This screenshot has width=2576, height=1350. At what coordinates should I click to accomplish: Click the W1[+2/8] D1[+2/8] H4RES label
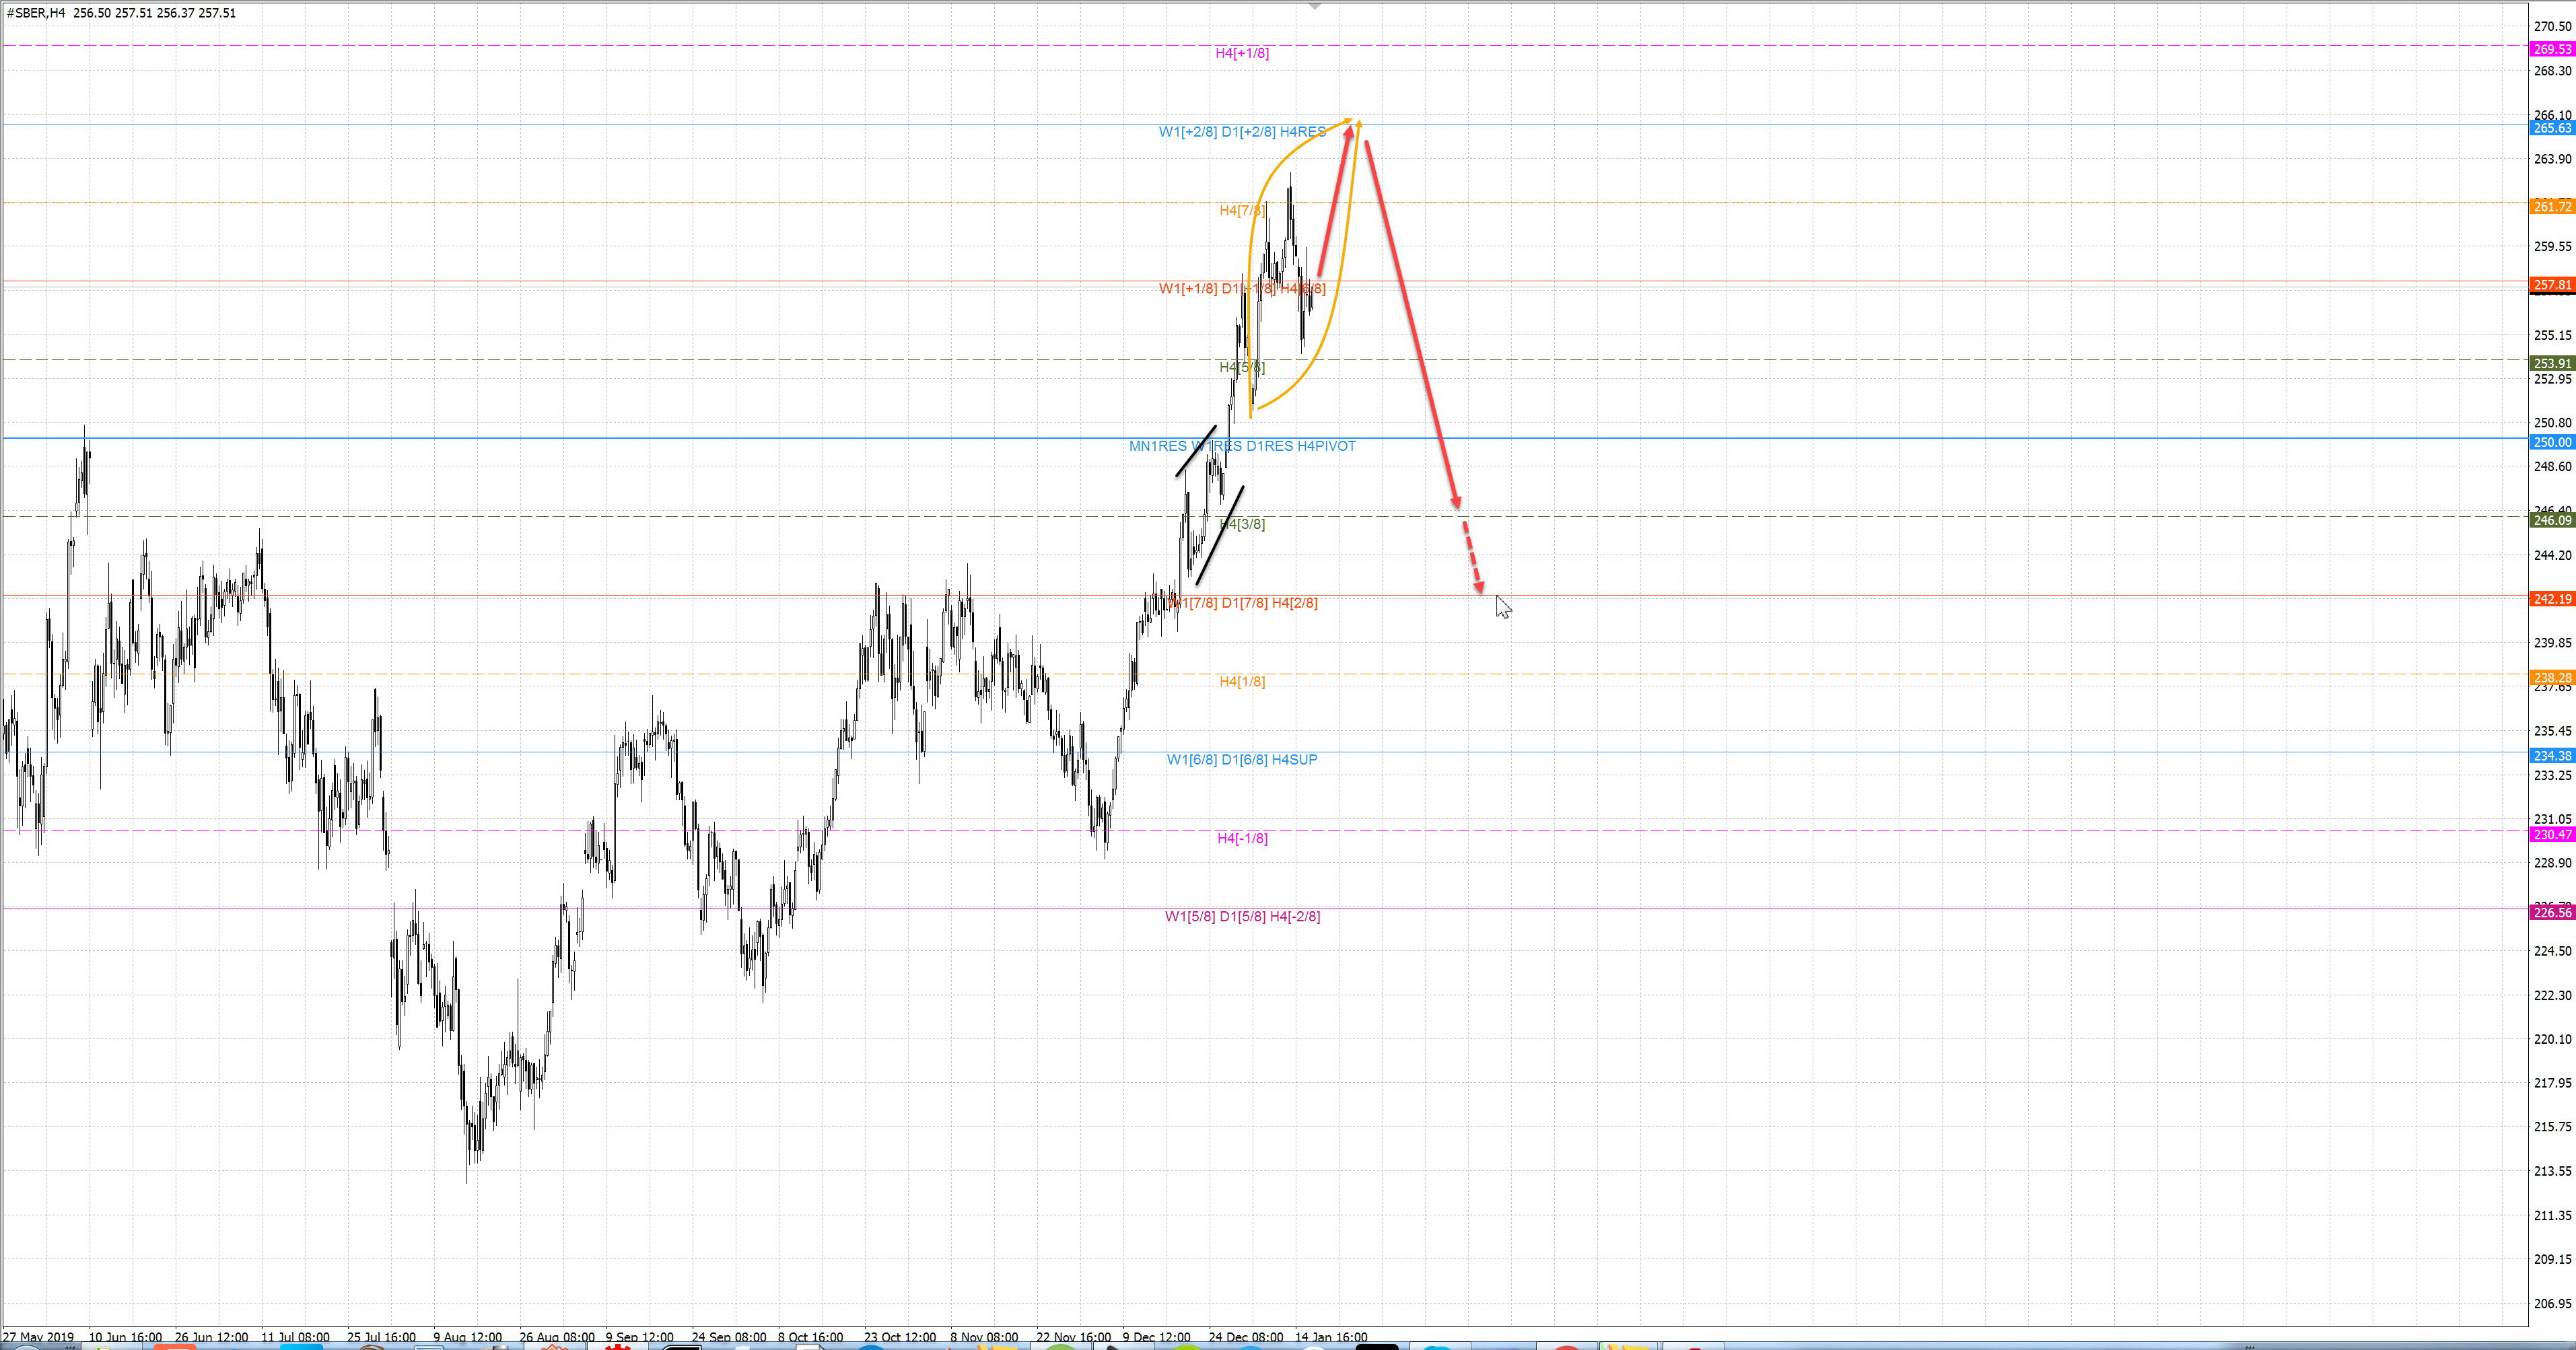tap(1242, 132)
